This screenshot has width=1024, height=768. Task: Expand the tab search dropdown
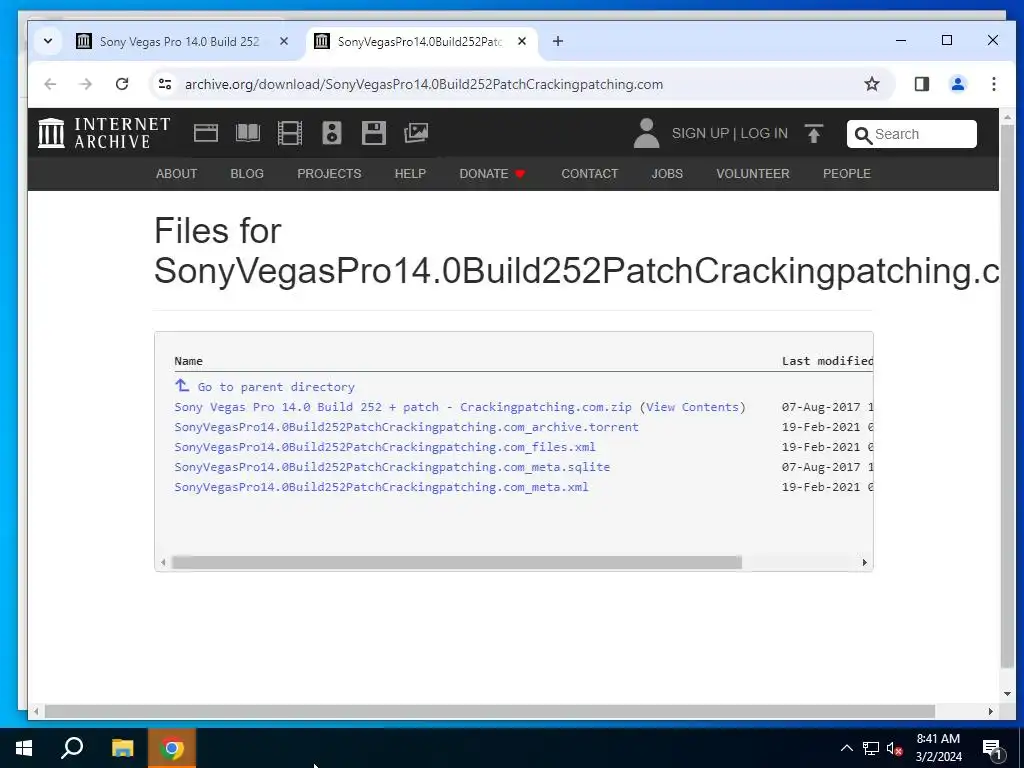(48, 41)
